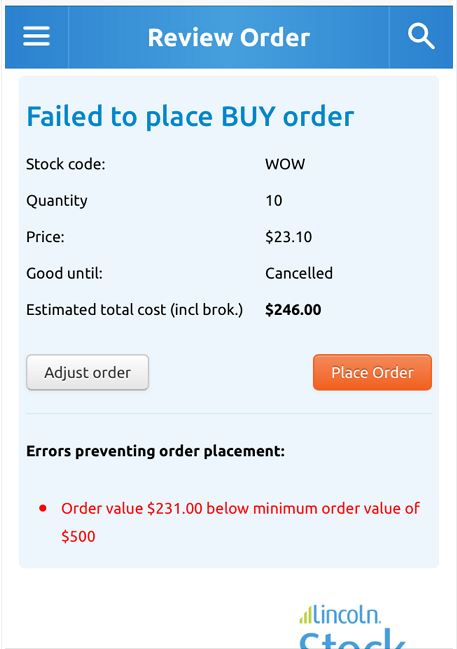Click the Price label
The height and width of the screenshot is (649, 457).
point(45,237)
